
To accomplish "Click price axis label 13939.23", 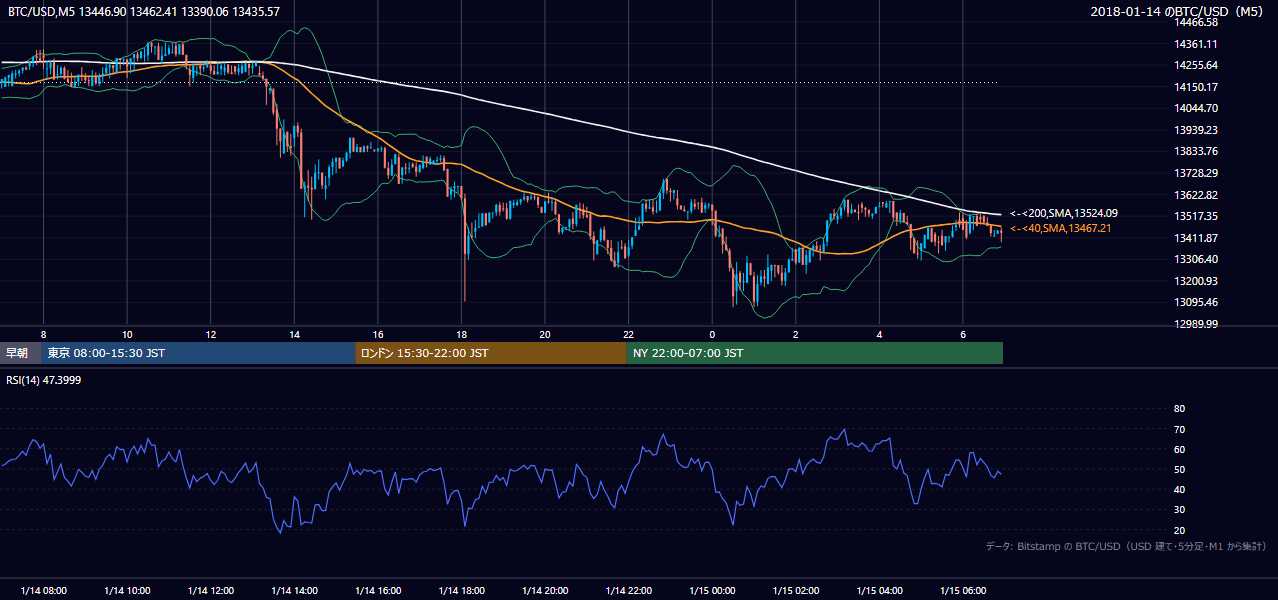I will click(x=1197, y=130).
